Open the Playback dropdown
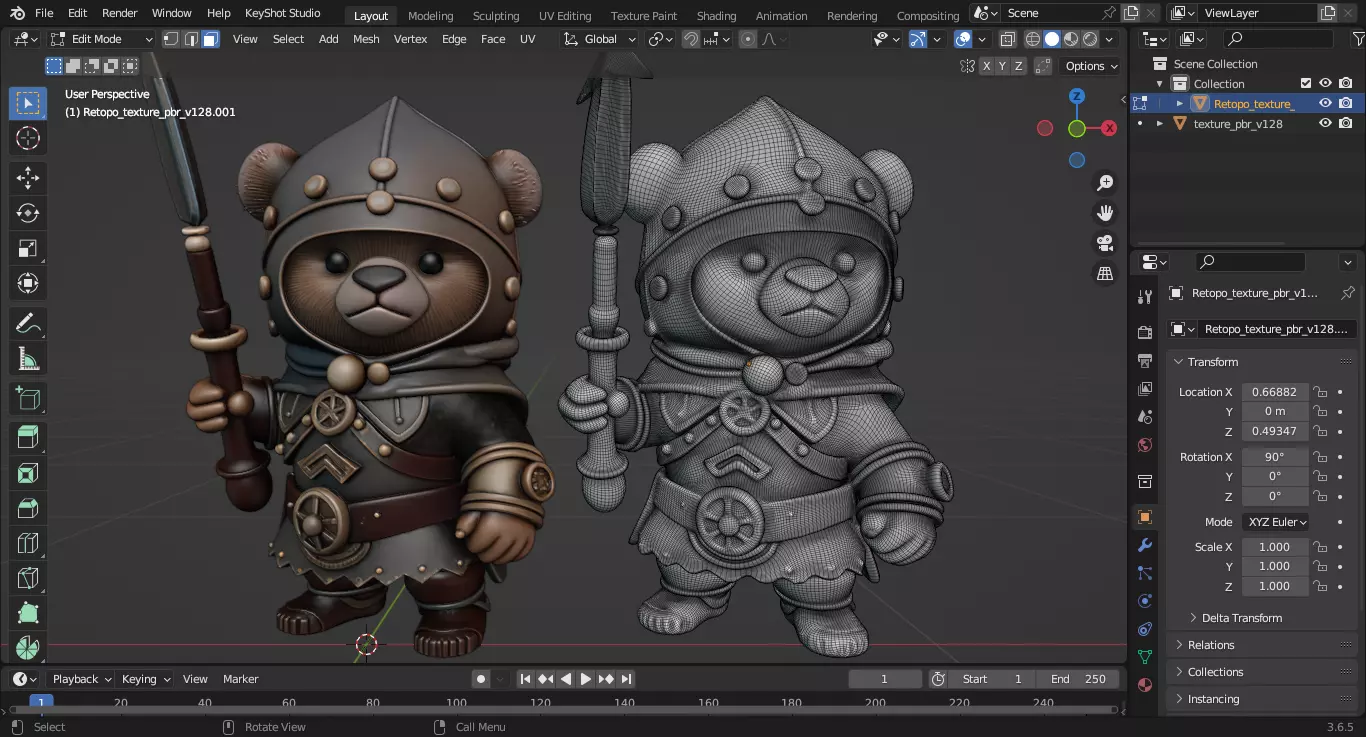This screenshot has height=737, width=1366. click(82, 679)
